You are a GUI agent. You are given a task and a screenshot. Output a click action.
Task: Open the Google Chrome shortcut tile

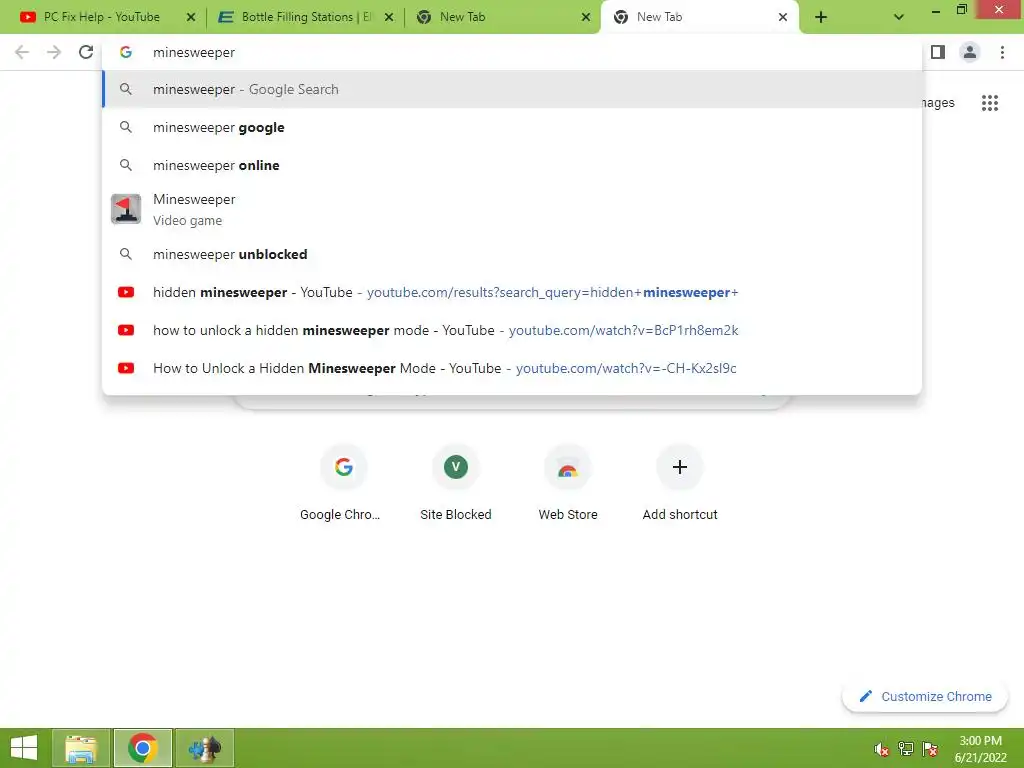344,483
